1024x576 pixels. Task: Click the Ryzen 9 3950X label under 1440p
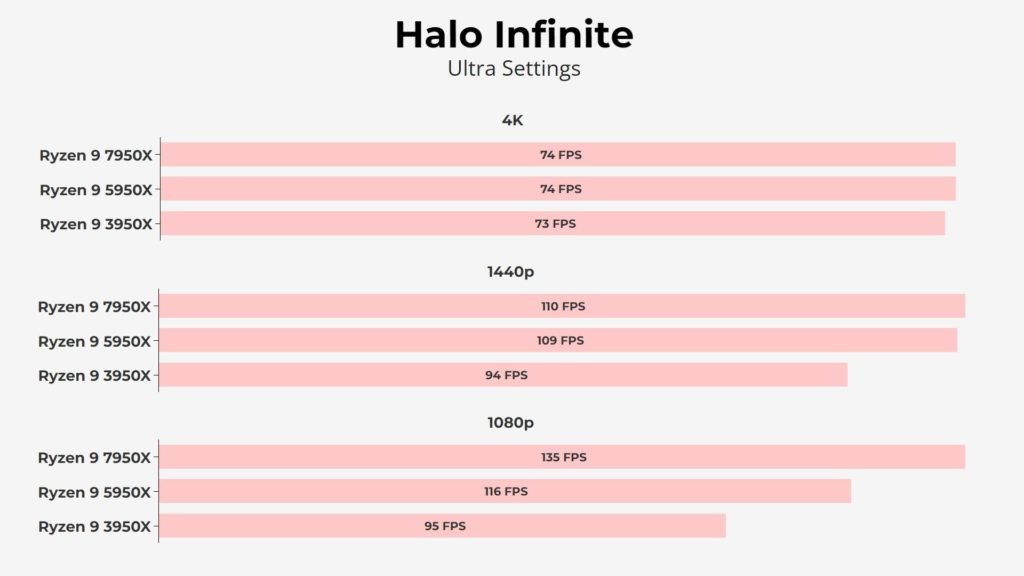94,376
